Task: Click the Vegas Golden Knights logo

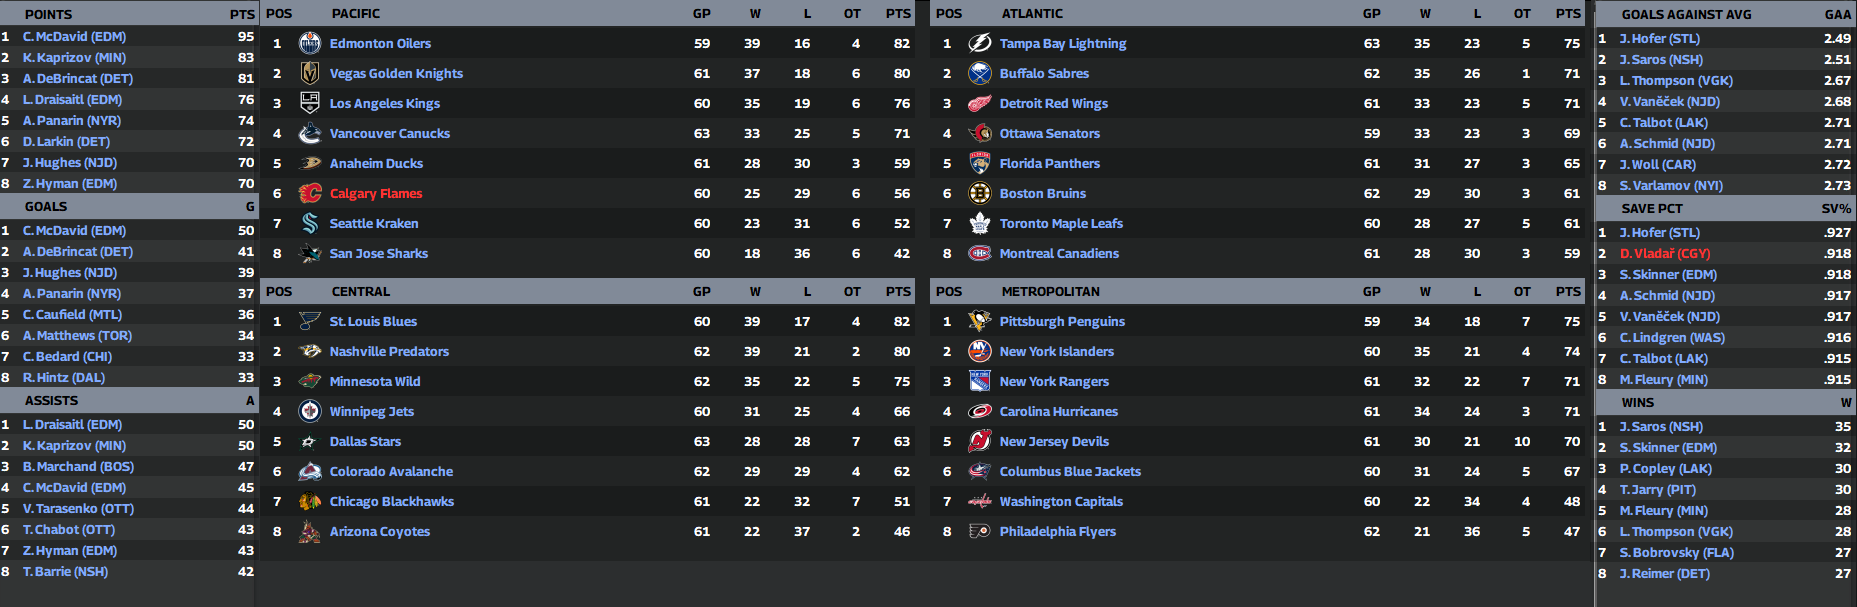Action: click(x=310, y=73)
